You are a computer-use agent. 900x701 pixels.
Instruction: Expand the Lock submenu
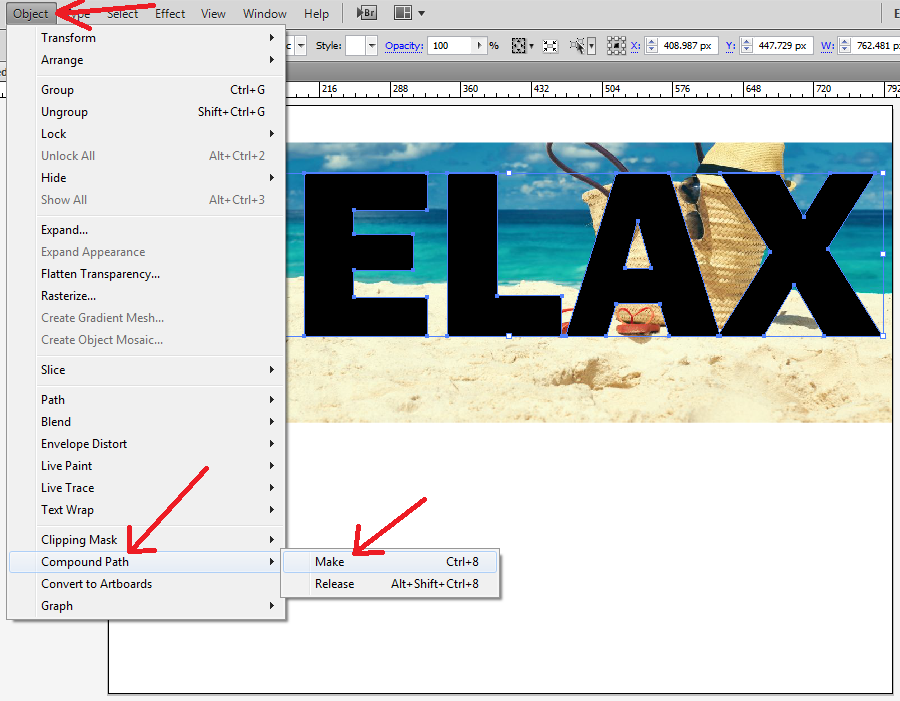tap(147, 134)
